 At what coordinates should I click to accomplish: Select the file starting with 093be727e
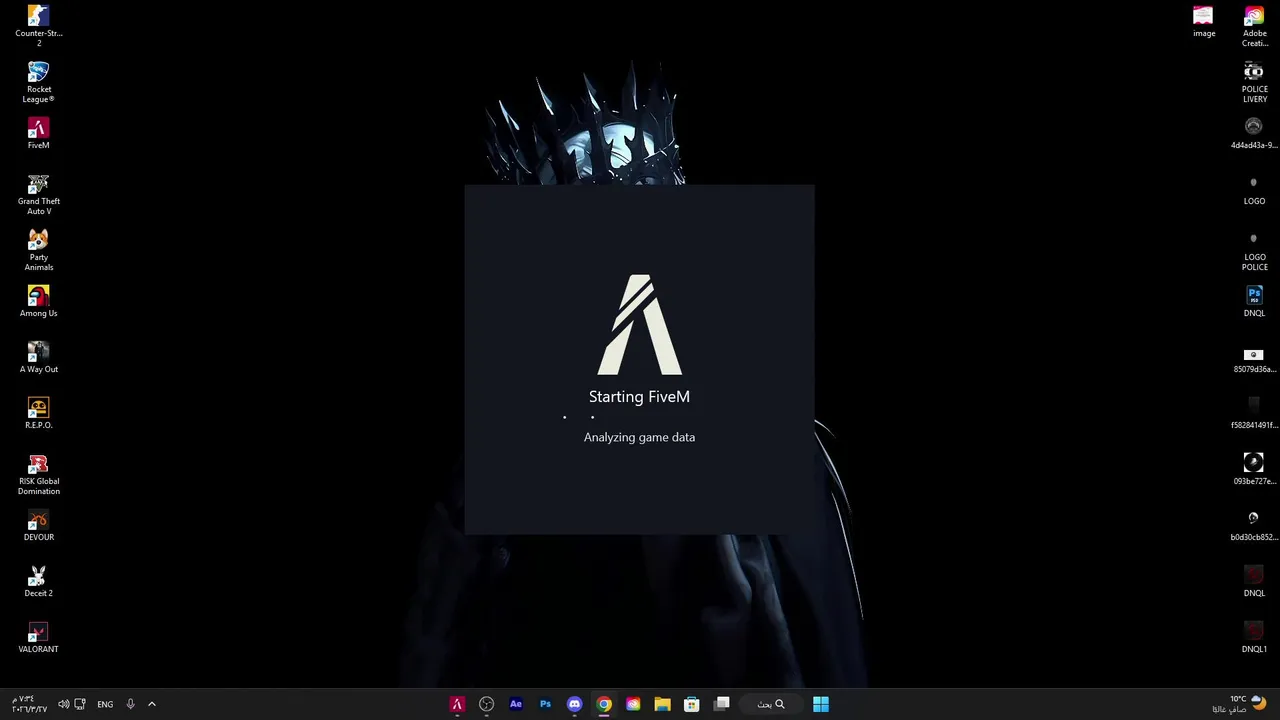1254,470
